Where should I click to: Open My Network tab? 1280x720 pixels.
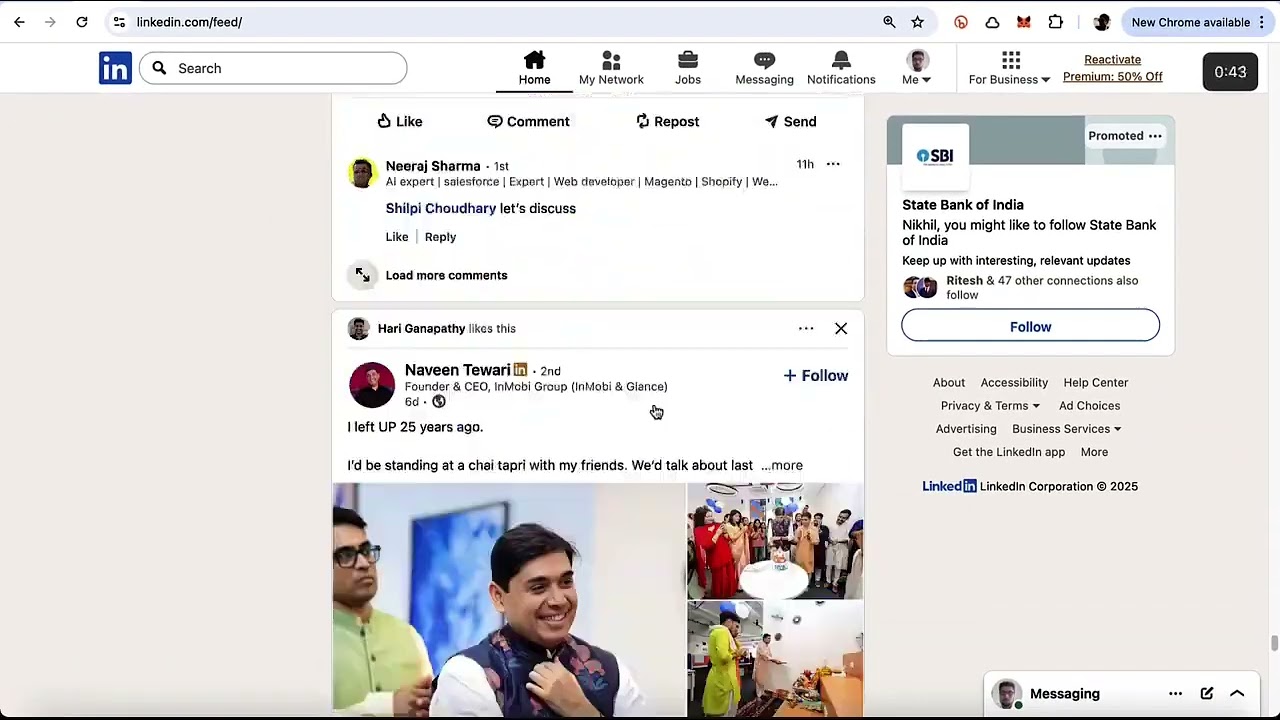coord(611,68)
